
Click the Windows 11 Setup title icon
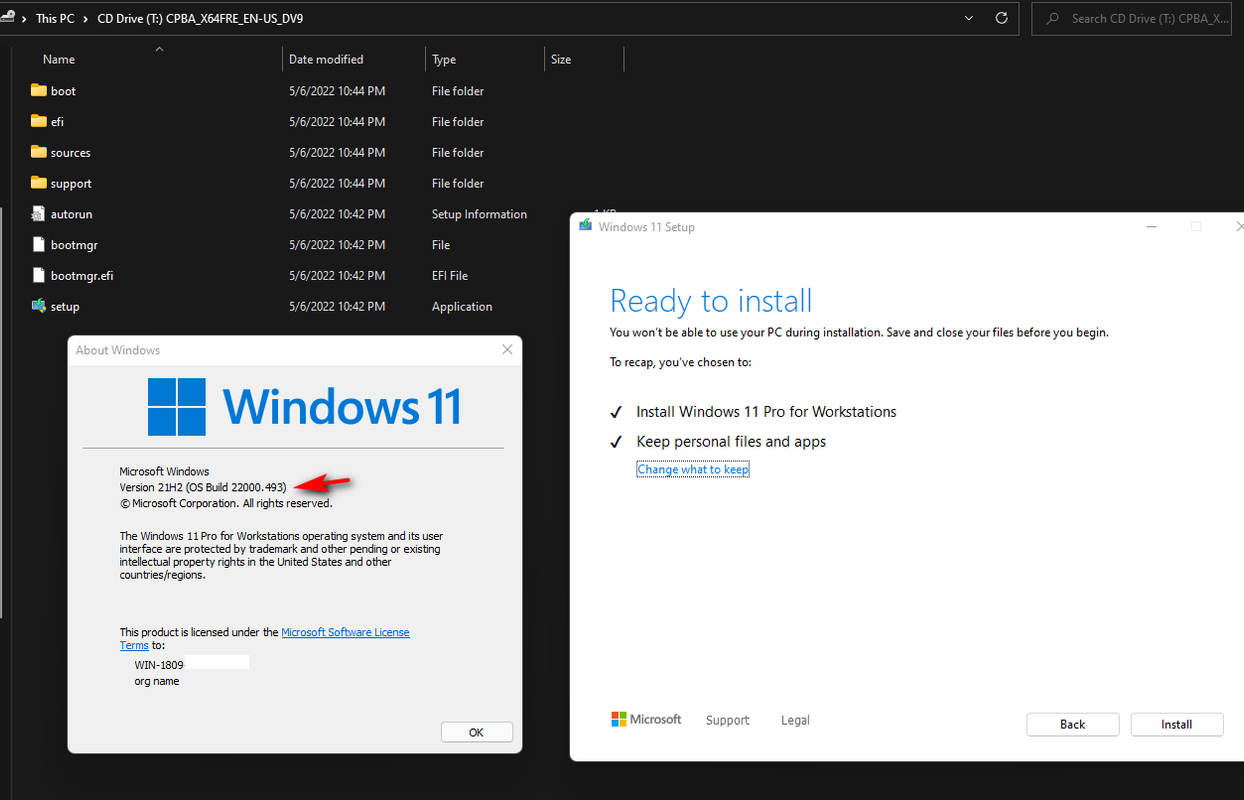pyautogui.click(x=586, y=226)
